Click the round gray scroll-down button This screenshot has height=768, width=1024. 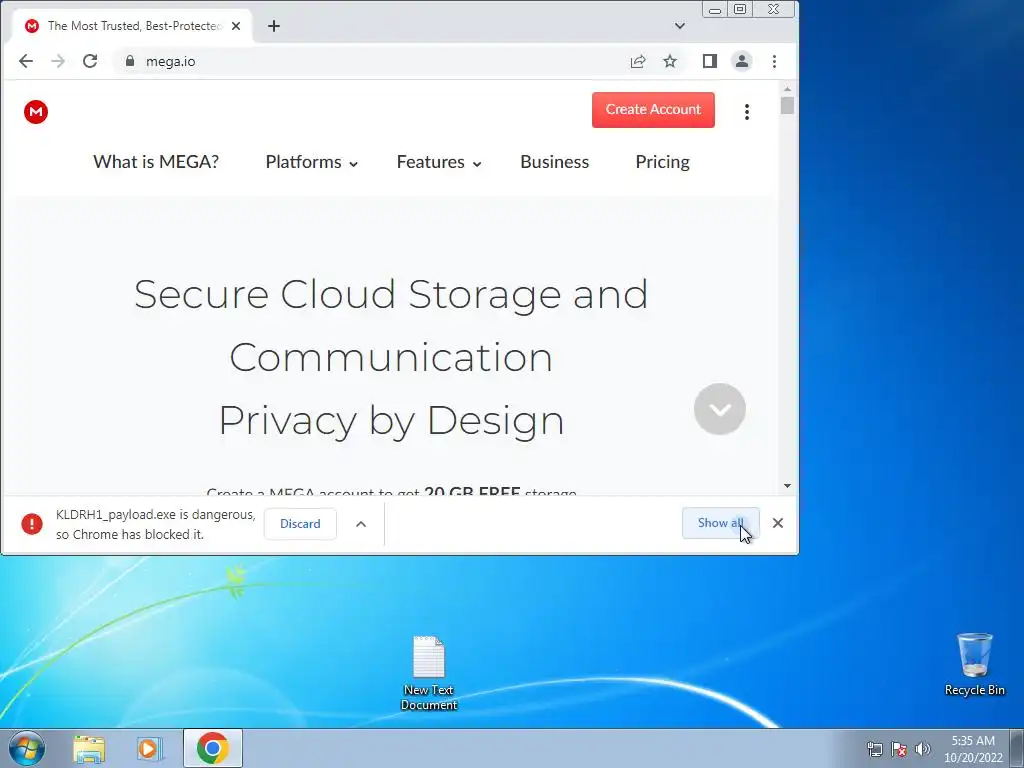point(720,409)
